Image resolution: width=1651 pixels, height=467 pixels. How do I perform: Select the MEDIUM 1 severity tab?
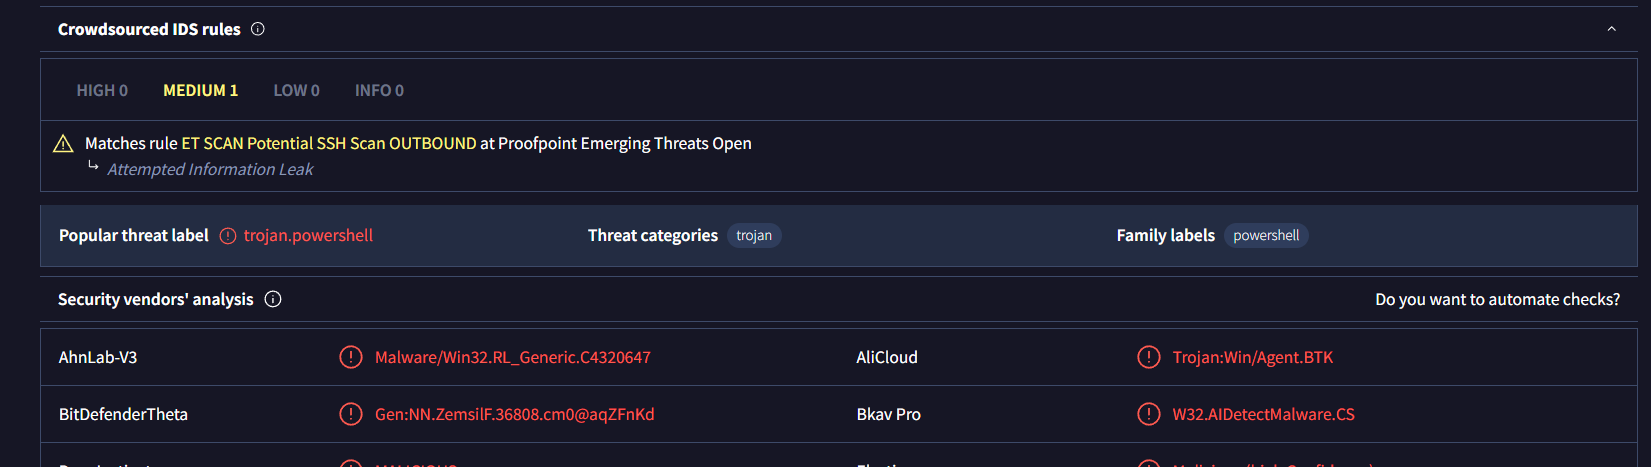(200, 90)
